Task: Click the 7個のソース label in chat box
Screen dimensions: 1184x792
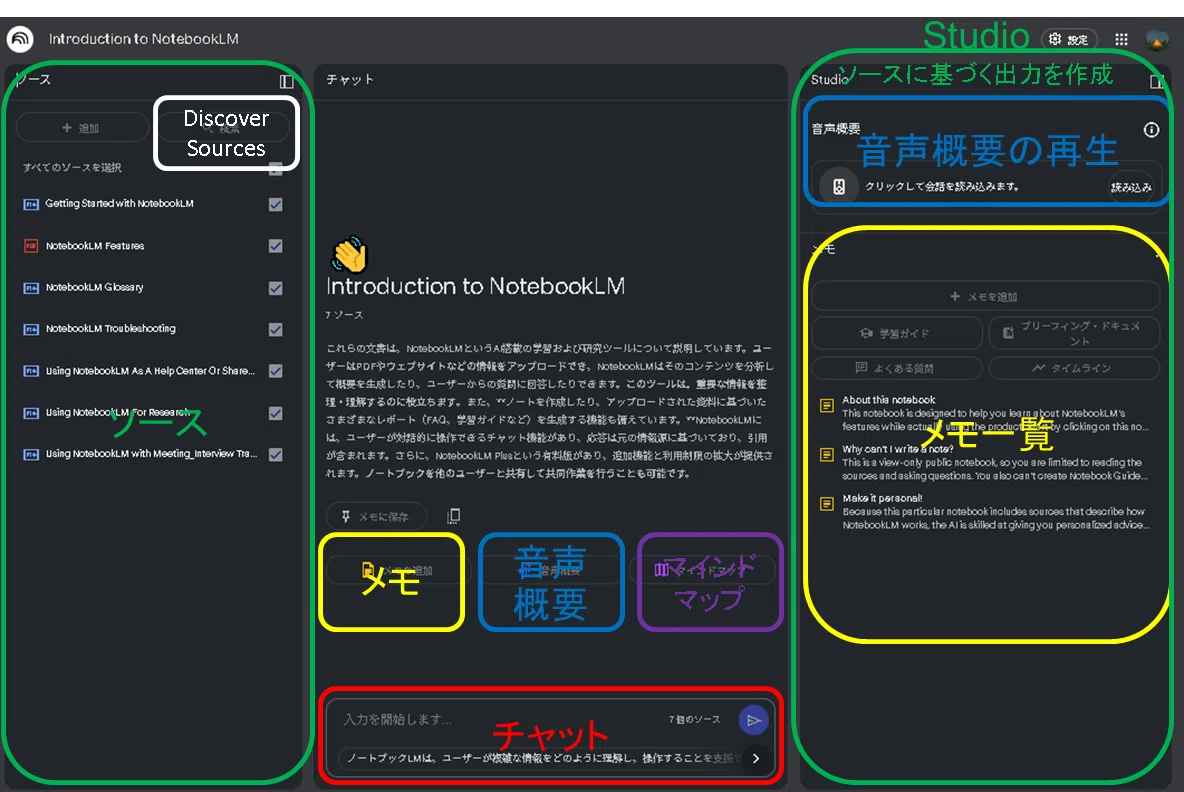Action: coord(694,720)
